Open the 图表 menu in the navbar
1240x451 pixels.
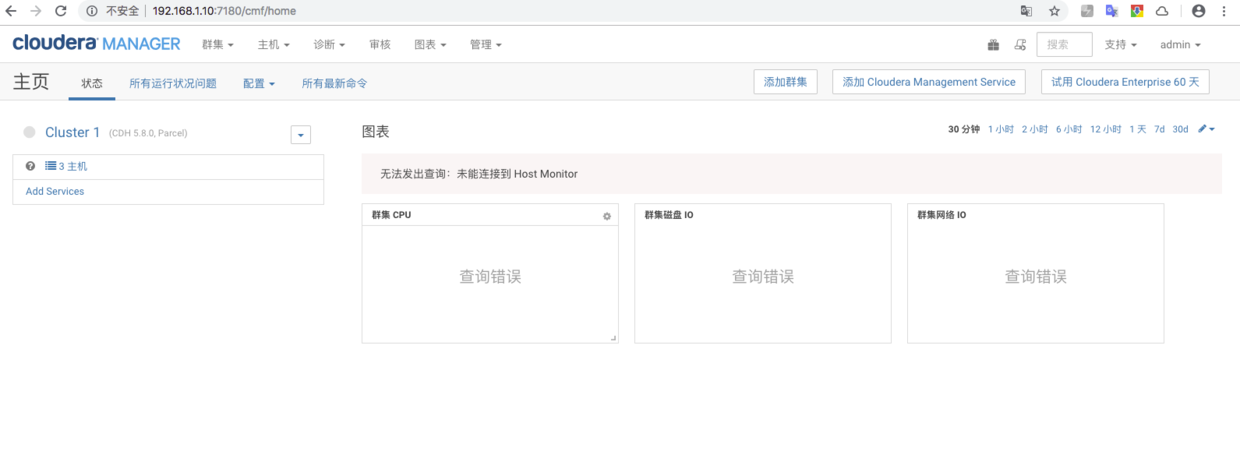430,45
